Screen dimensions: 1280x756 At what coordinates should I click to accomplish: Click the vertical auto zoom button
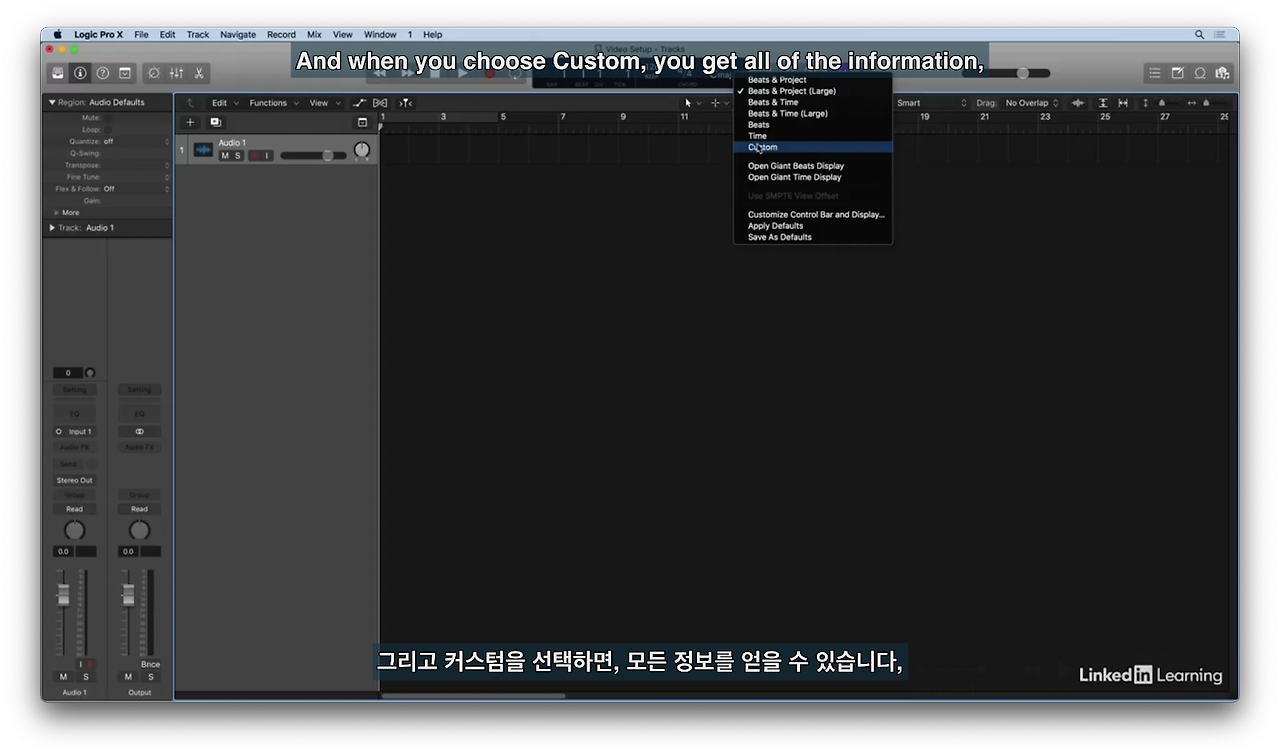pyautogui.click(x=1103, y=103)
